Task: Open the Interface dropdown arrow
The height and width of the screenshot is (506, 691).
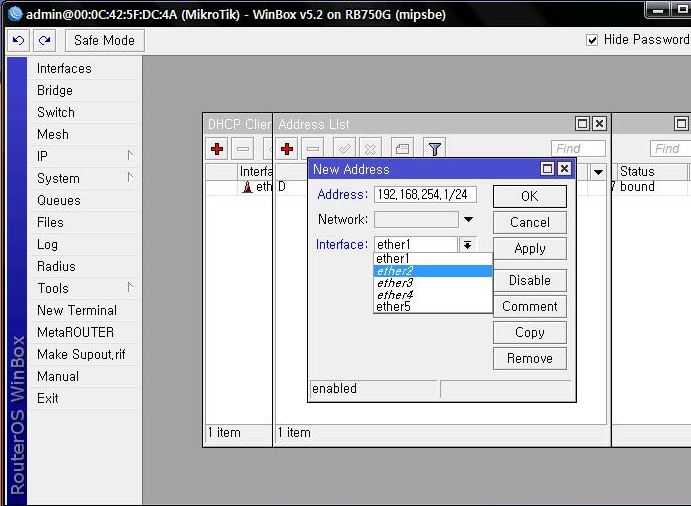Action: 467,245
